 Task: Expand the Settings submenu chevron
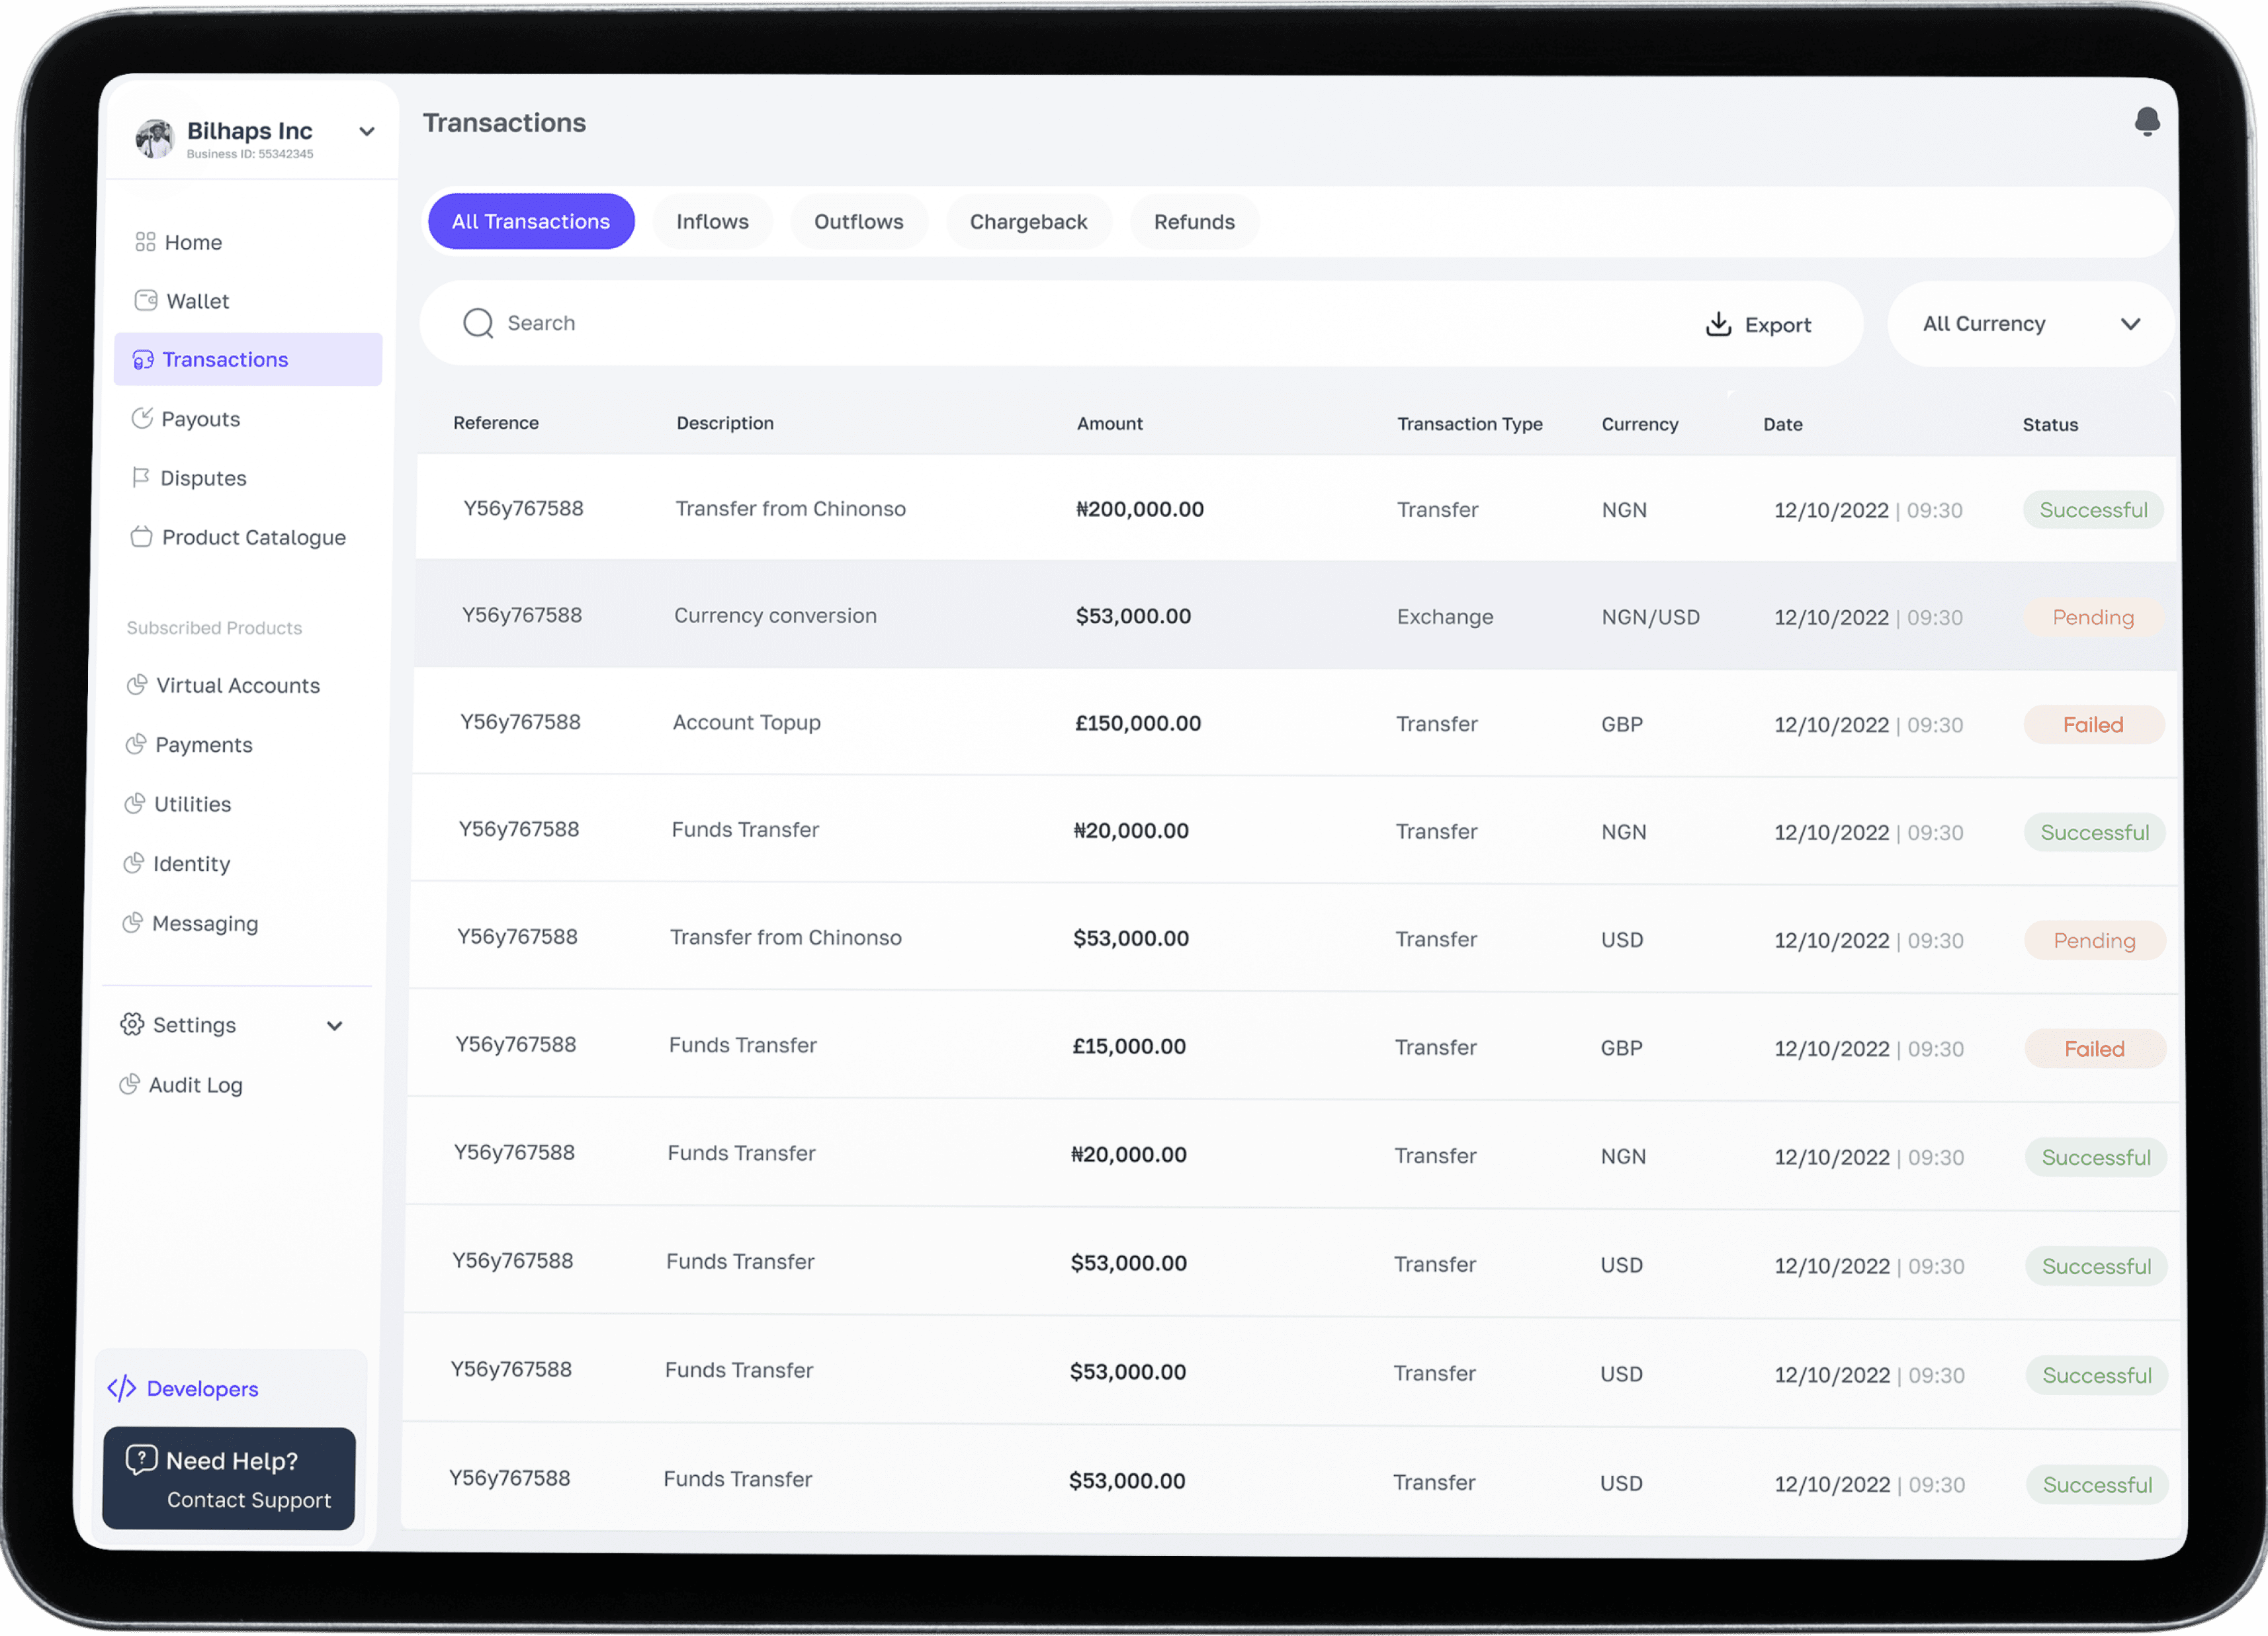click(x=335, y=1026)
